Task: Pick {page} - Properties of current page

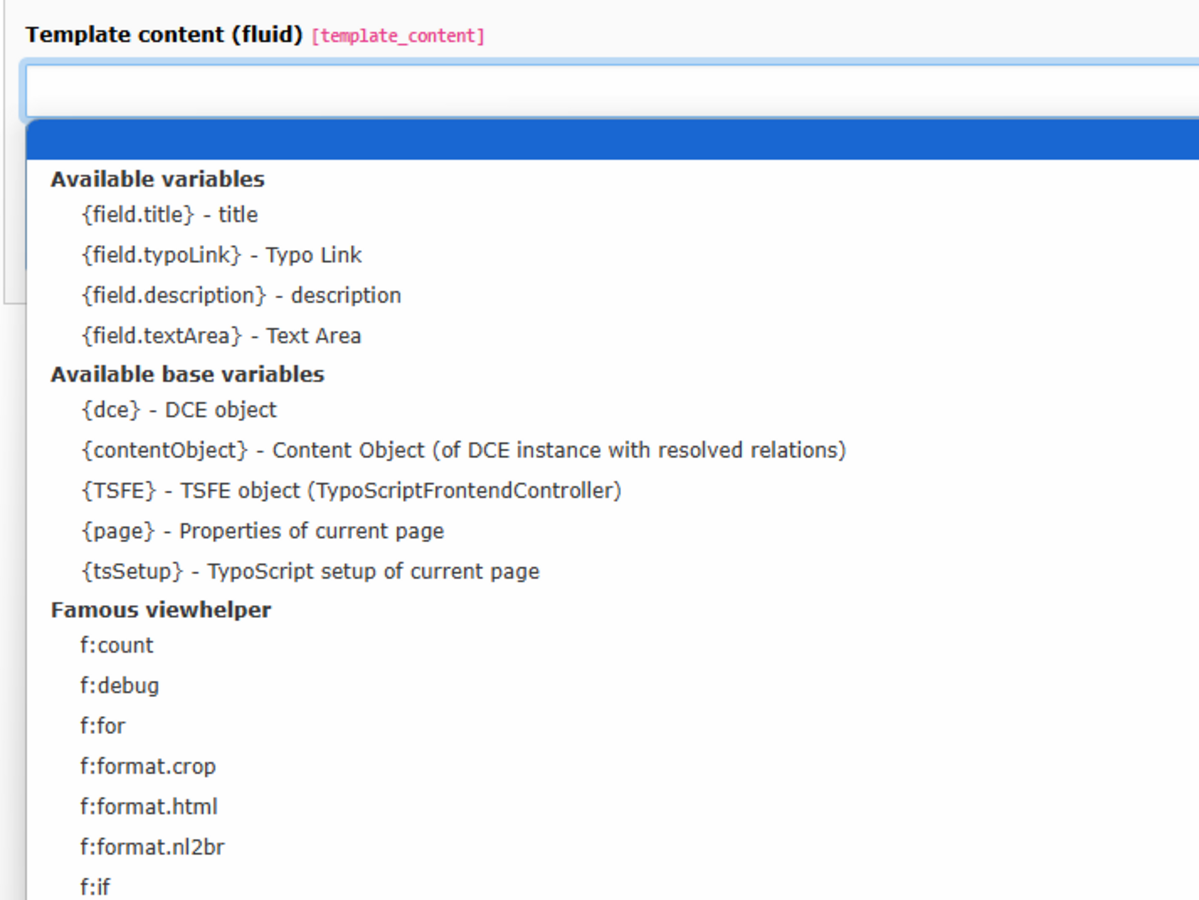Action: [x=612, y=531]
